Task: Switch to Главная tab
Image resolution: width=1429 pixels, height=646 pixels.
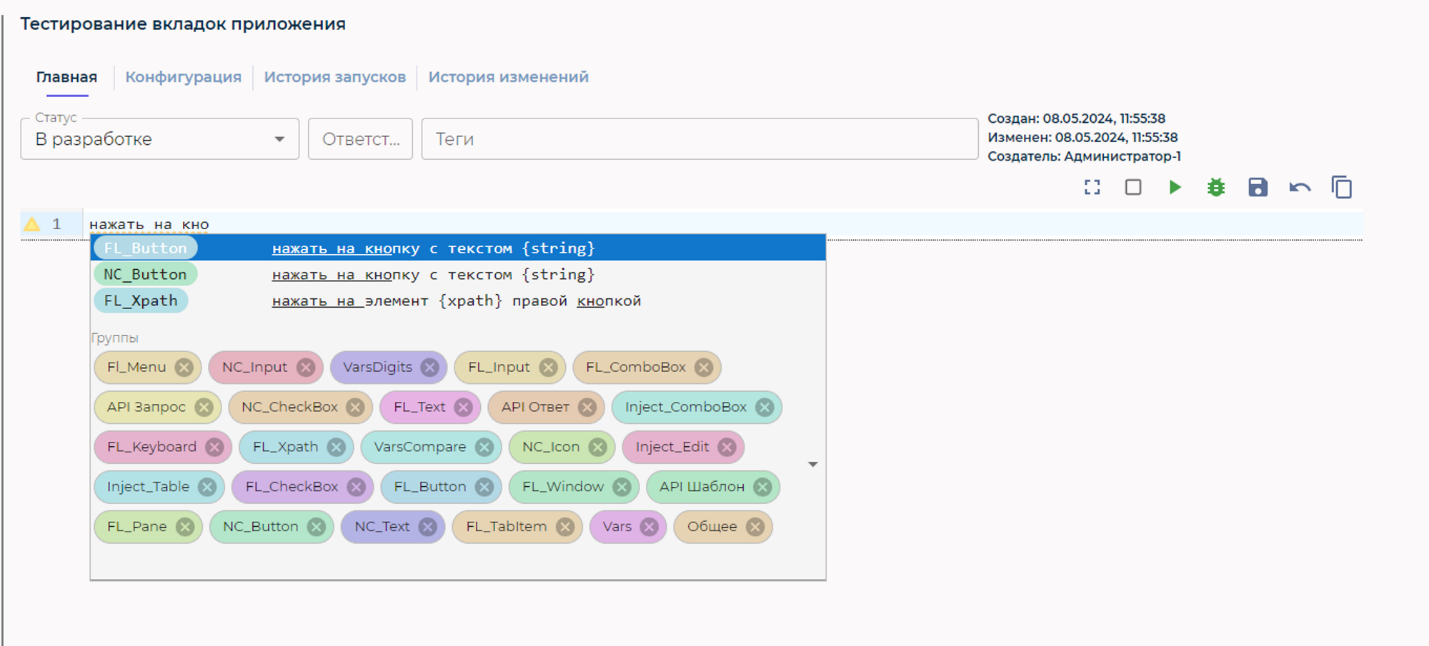Action: (66, 77)
